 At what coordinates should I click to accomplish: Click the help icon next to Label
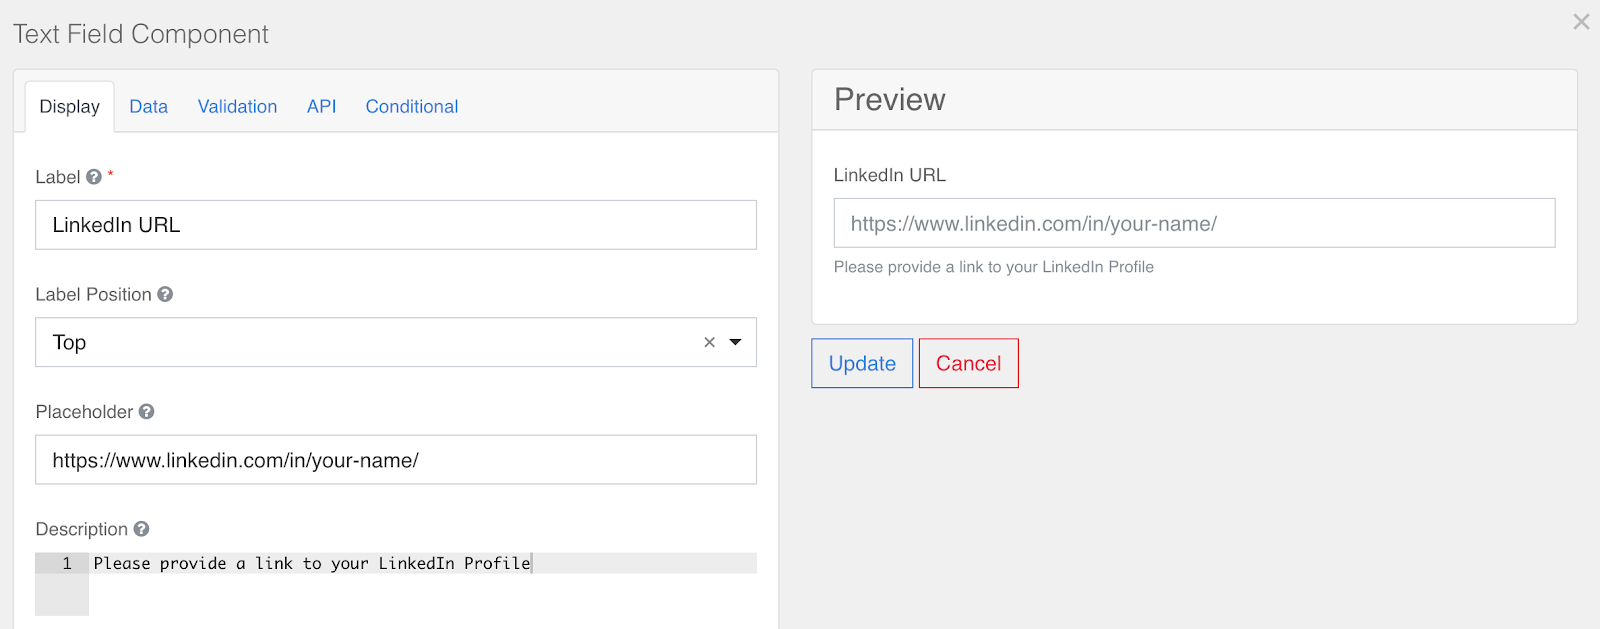[x=94, y=177]
